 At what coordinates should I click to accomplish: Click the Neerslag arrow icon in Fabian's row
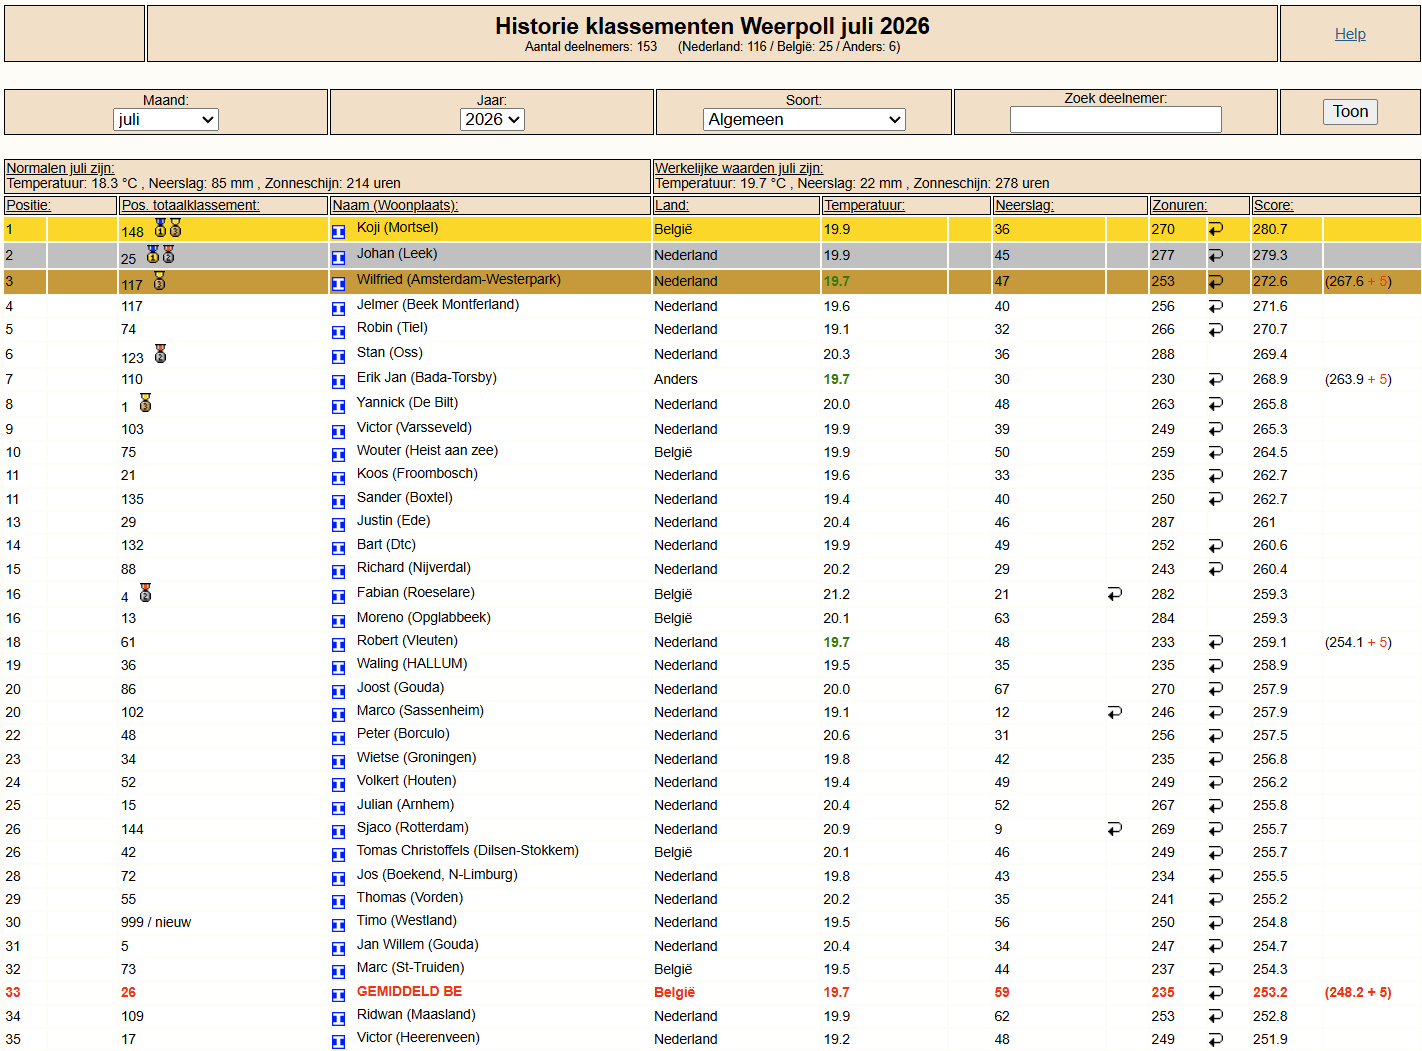pos(1115,594)
